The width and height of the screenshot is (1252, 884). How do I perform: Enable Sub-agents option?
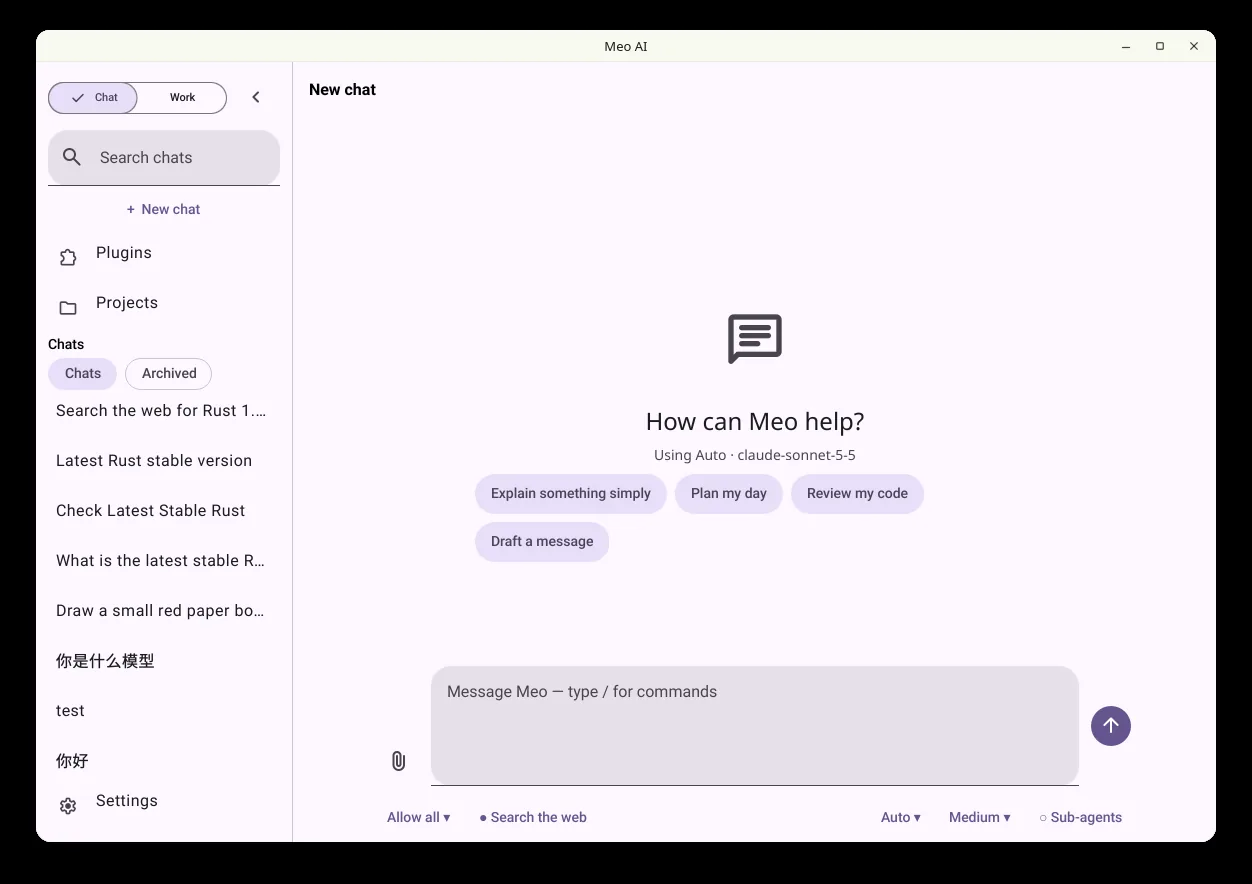tap(1080, 817)
